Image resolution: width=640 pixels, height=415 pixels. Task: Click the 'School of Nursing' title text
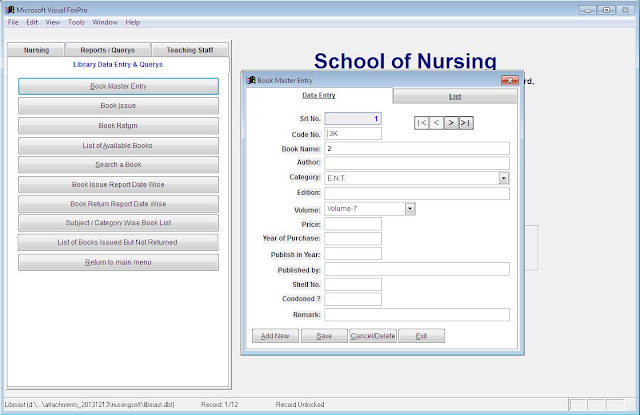405,61
